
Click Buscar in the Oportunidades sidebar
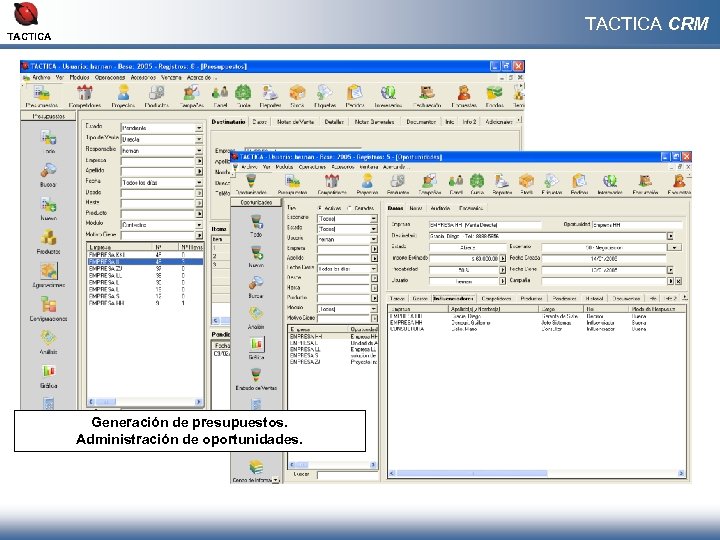tap(256, 287)
